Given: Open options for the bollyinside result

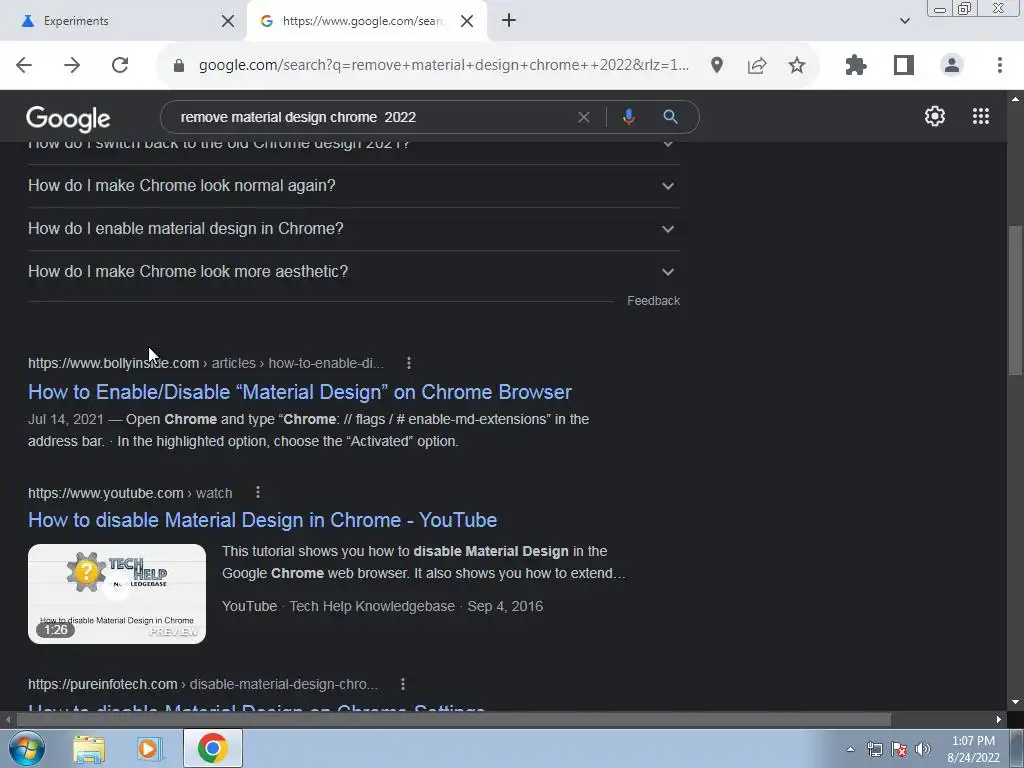Looking at the screenshot, I should click(x=409, y=363).
